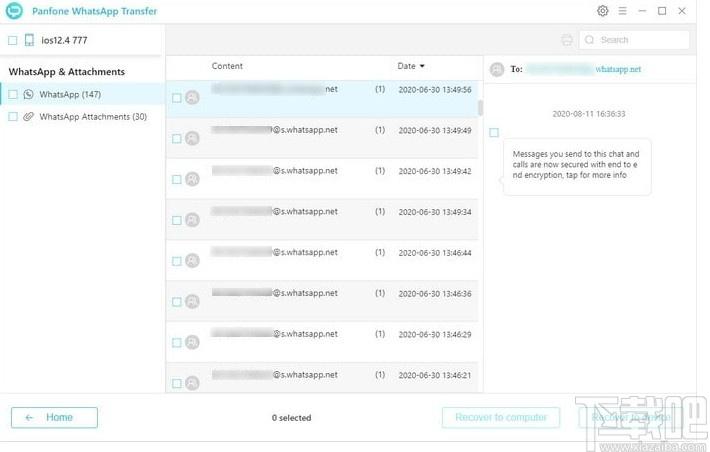Screen dimensions: 710x452
Task: Tick the ios12.4 777 device checkbox
Action: tap(13, 40)
